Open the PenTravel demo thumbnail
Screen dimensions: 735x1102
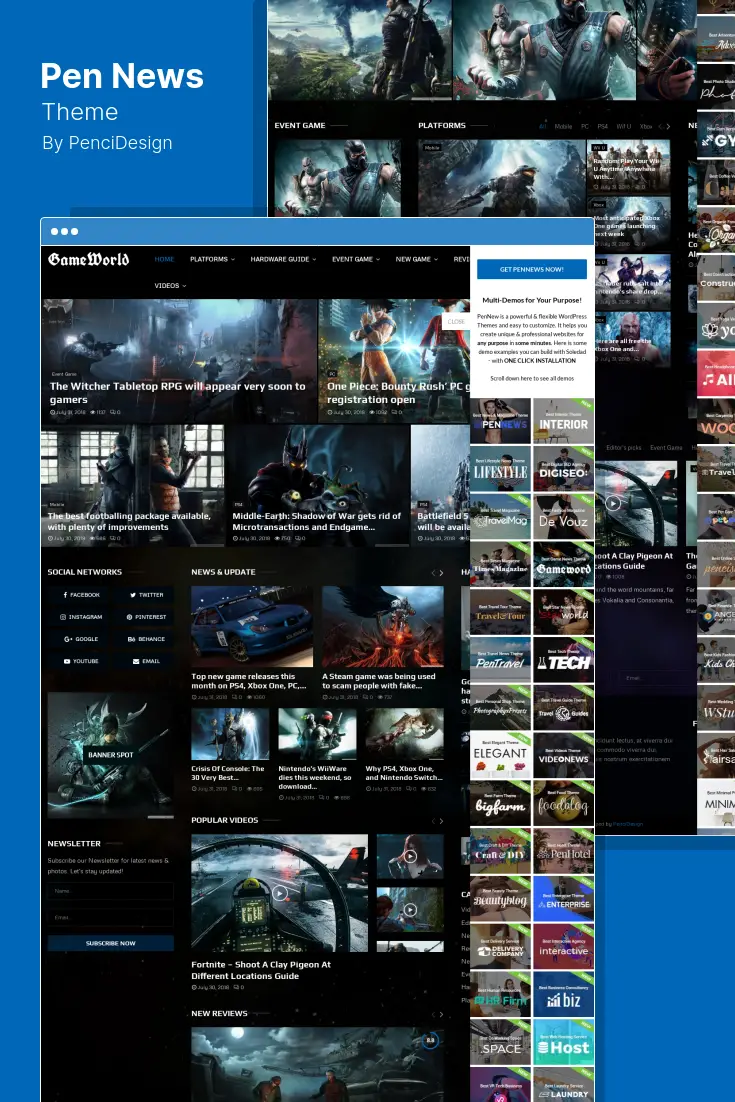500,660
